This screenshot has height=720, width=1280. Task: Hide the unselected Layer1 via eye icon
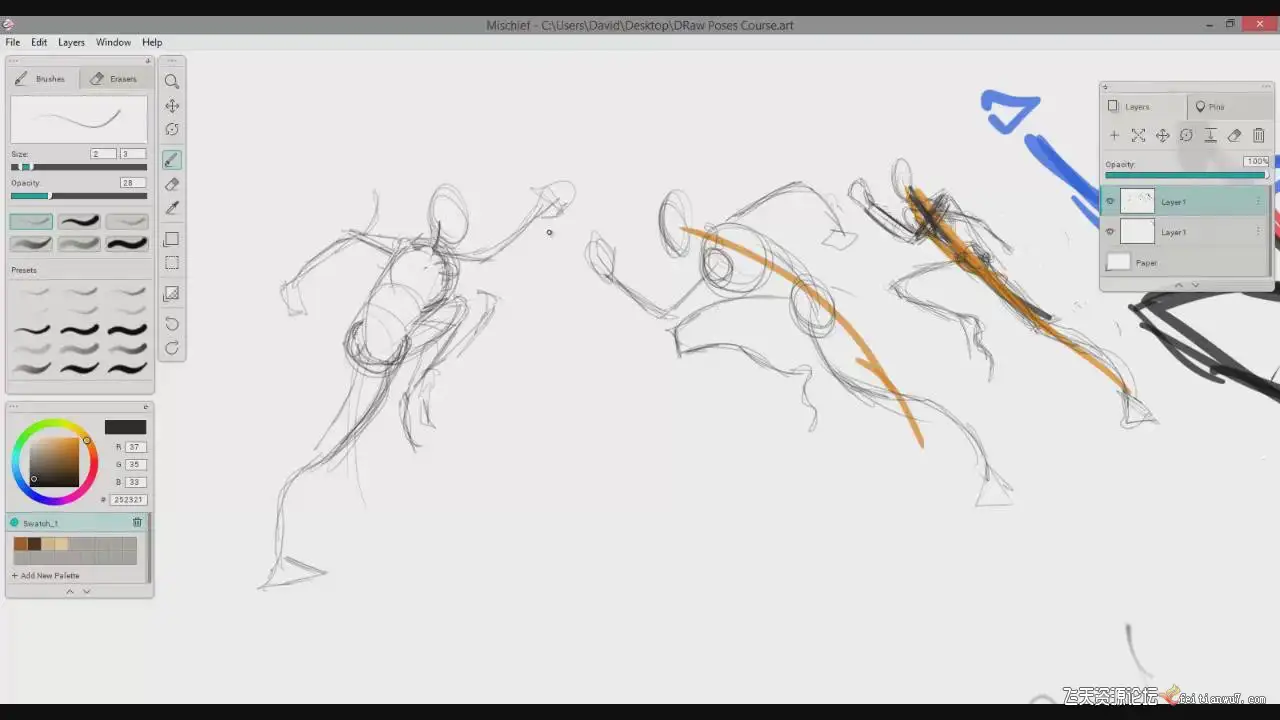tap(1109, 231)
